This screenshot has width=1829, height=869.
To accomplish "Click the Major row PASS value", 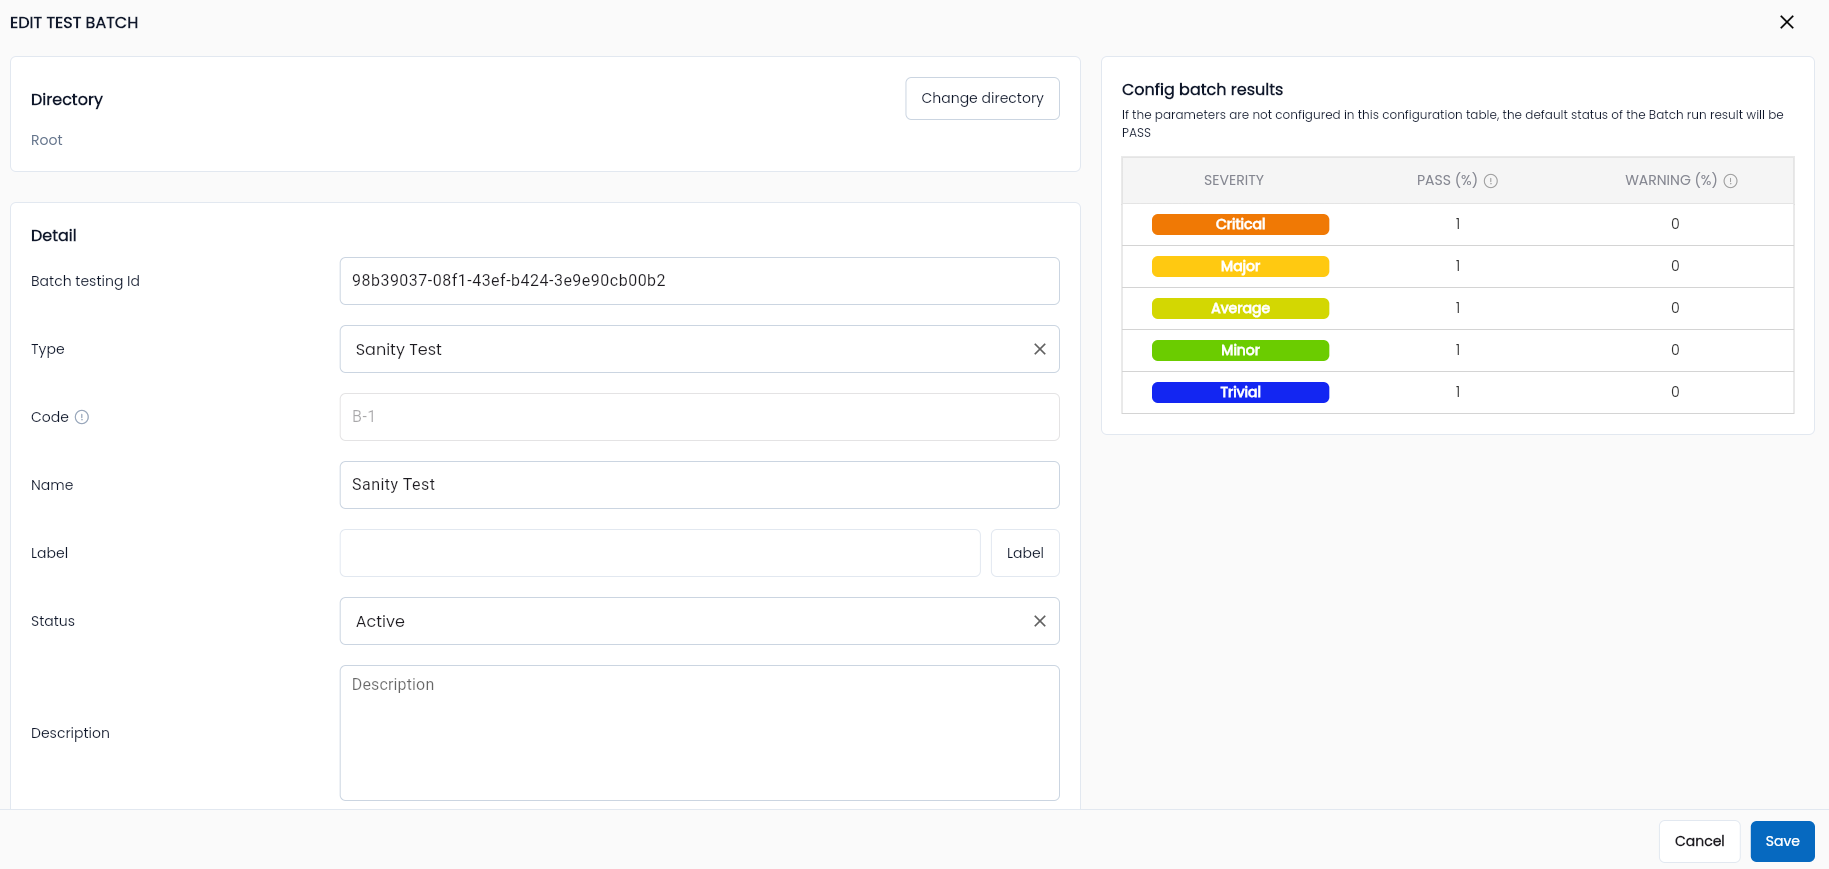I will pyautogui.click(x=1458, y=266).
